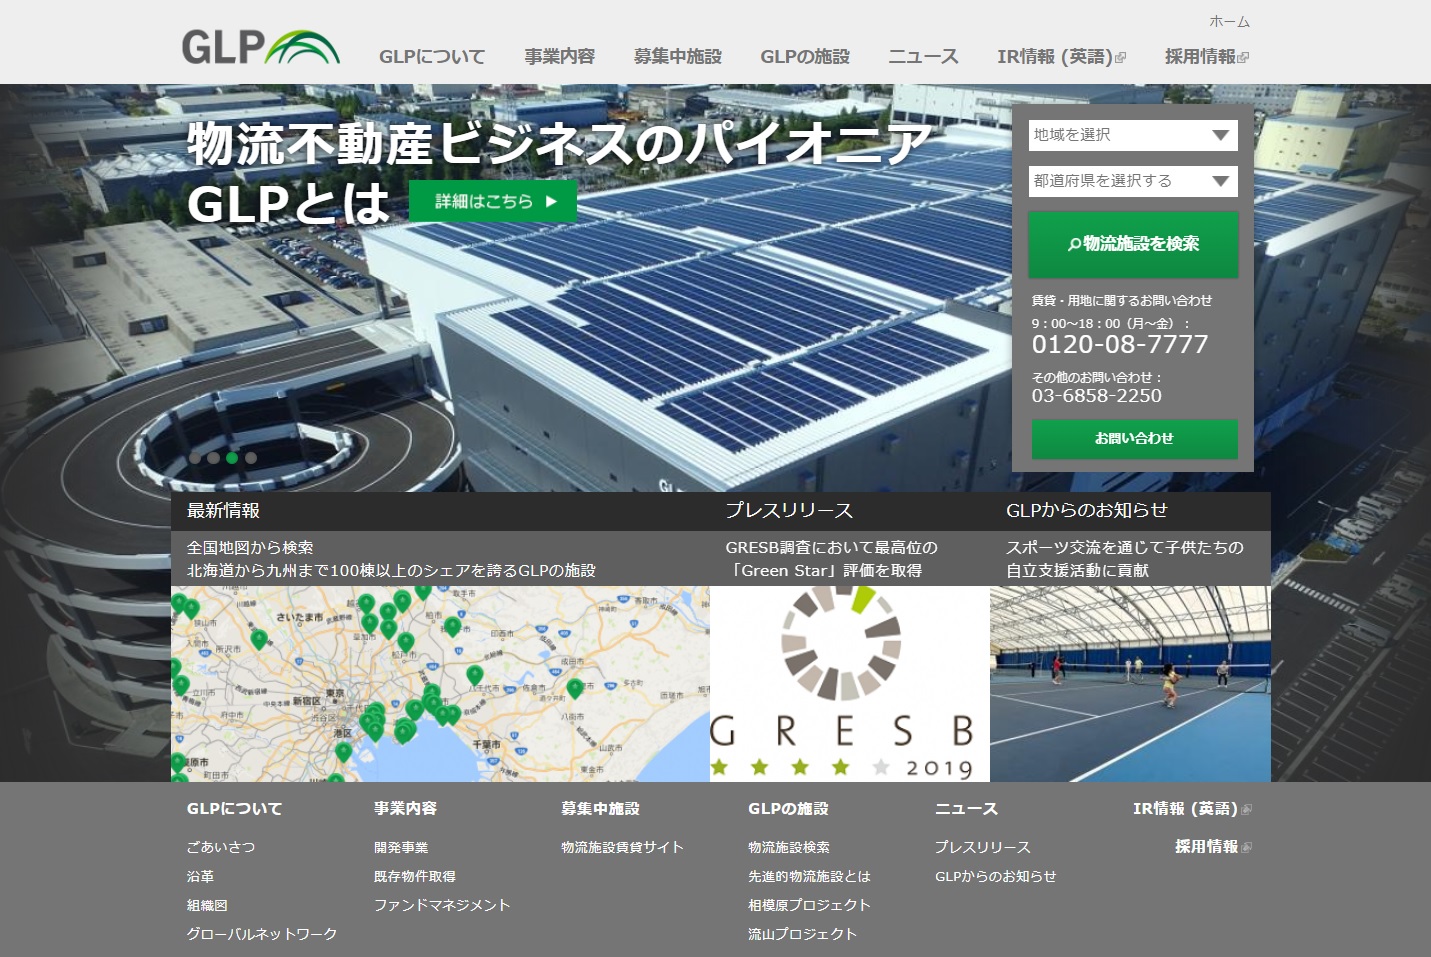Click footer heading ニュース
Viewport: 1431px width, 957px height.
pos(966,809)
